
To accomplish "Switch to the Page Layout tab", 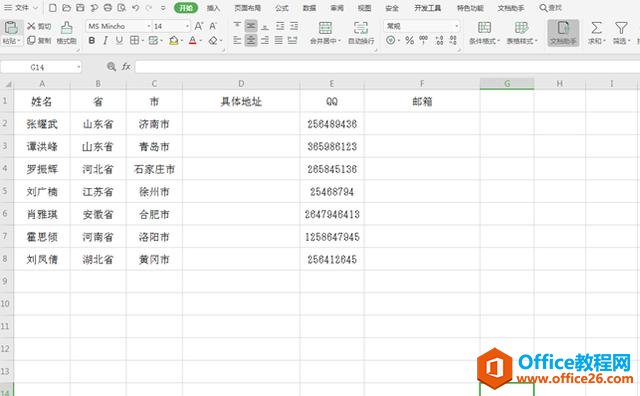I will point(247,8).
